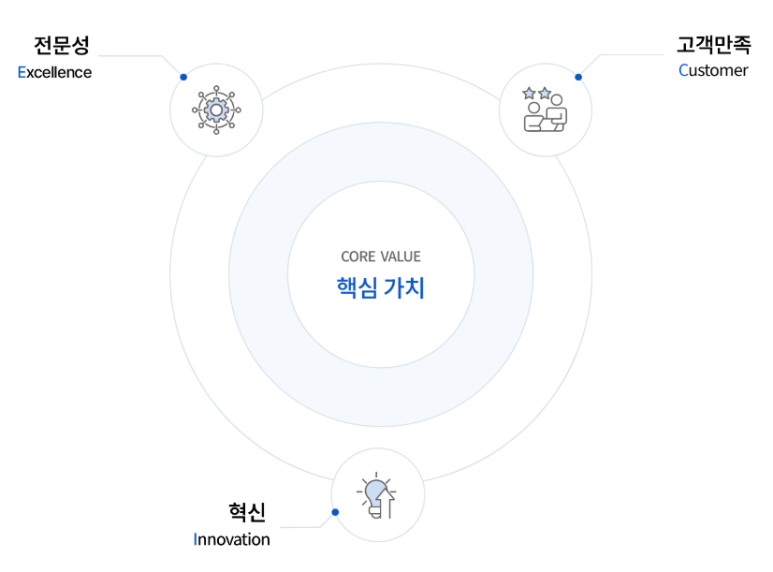Select the Innovation English label
Viewport: 773px width, 572px height.
232,539
